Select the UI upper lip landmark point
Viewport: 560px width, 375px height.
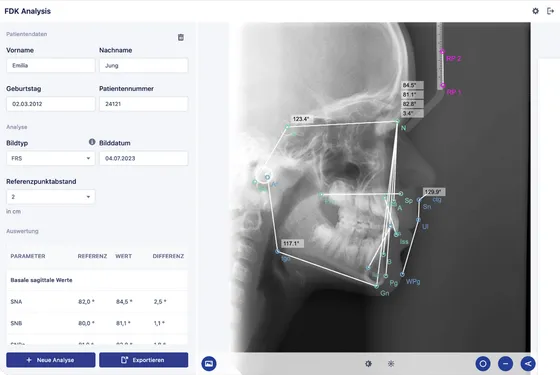point(418,220)
